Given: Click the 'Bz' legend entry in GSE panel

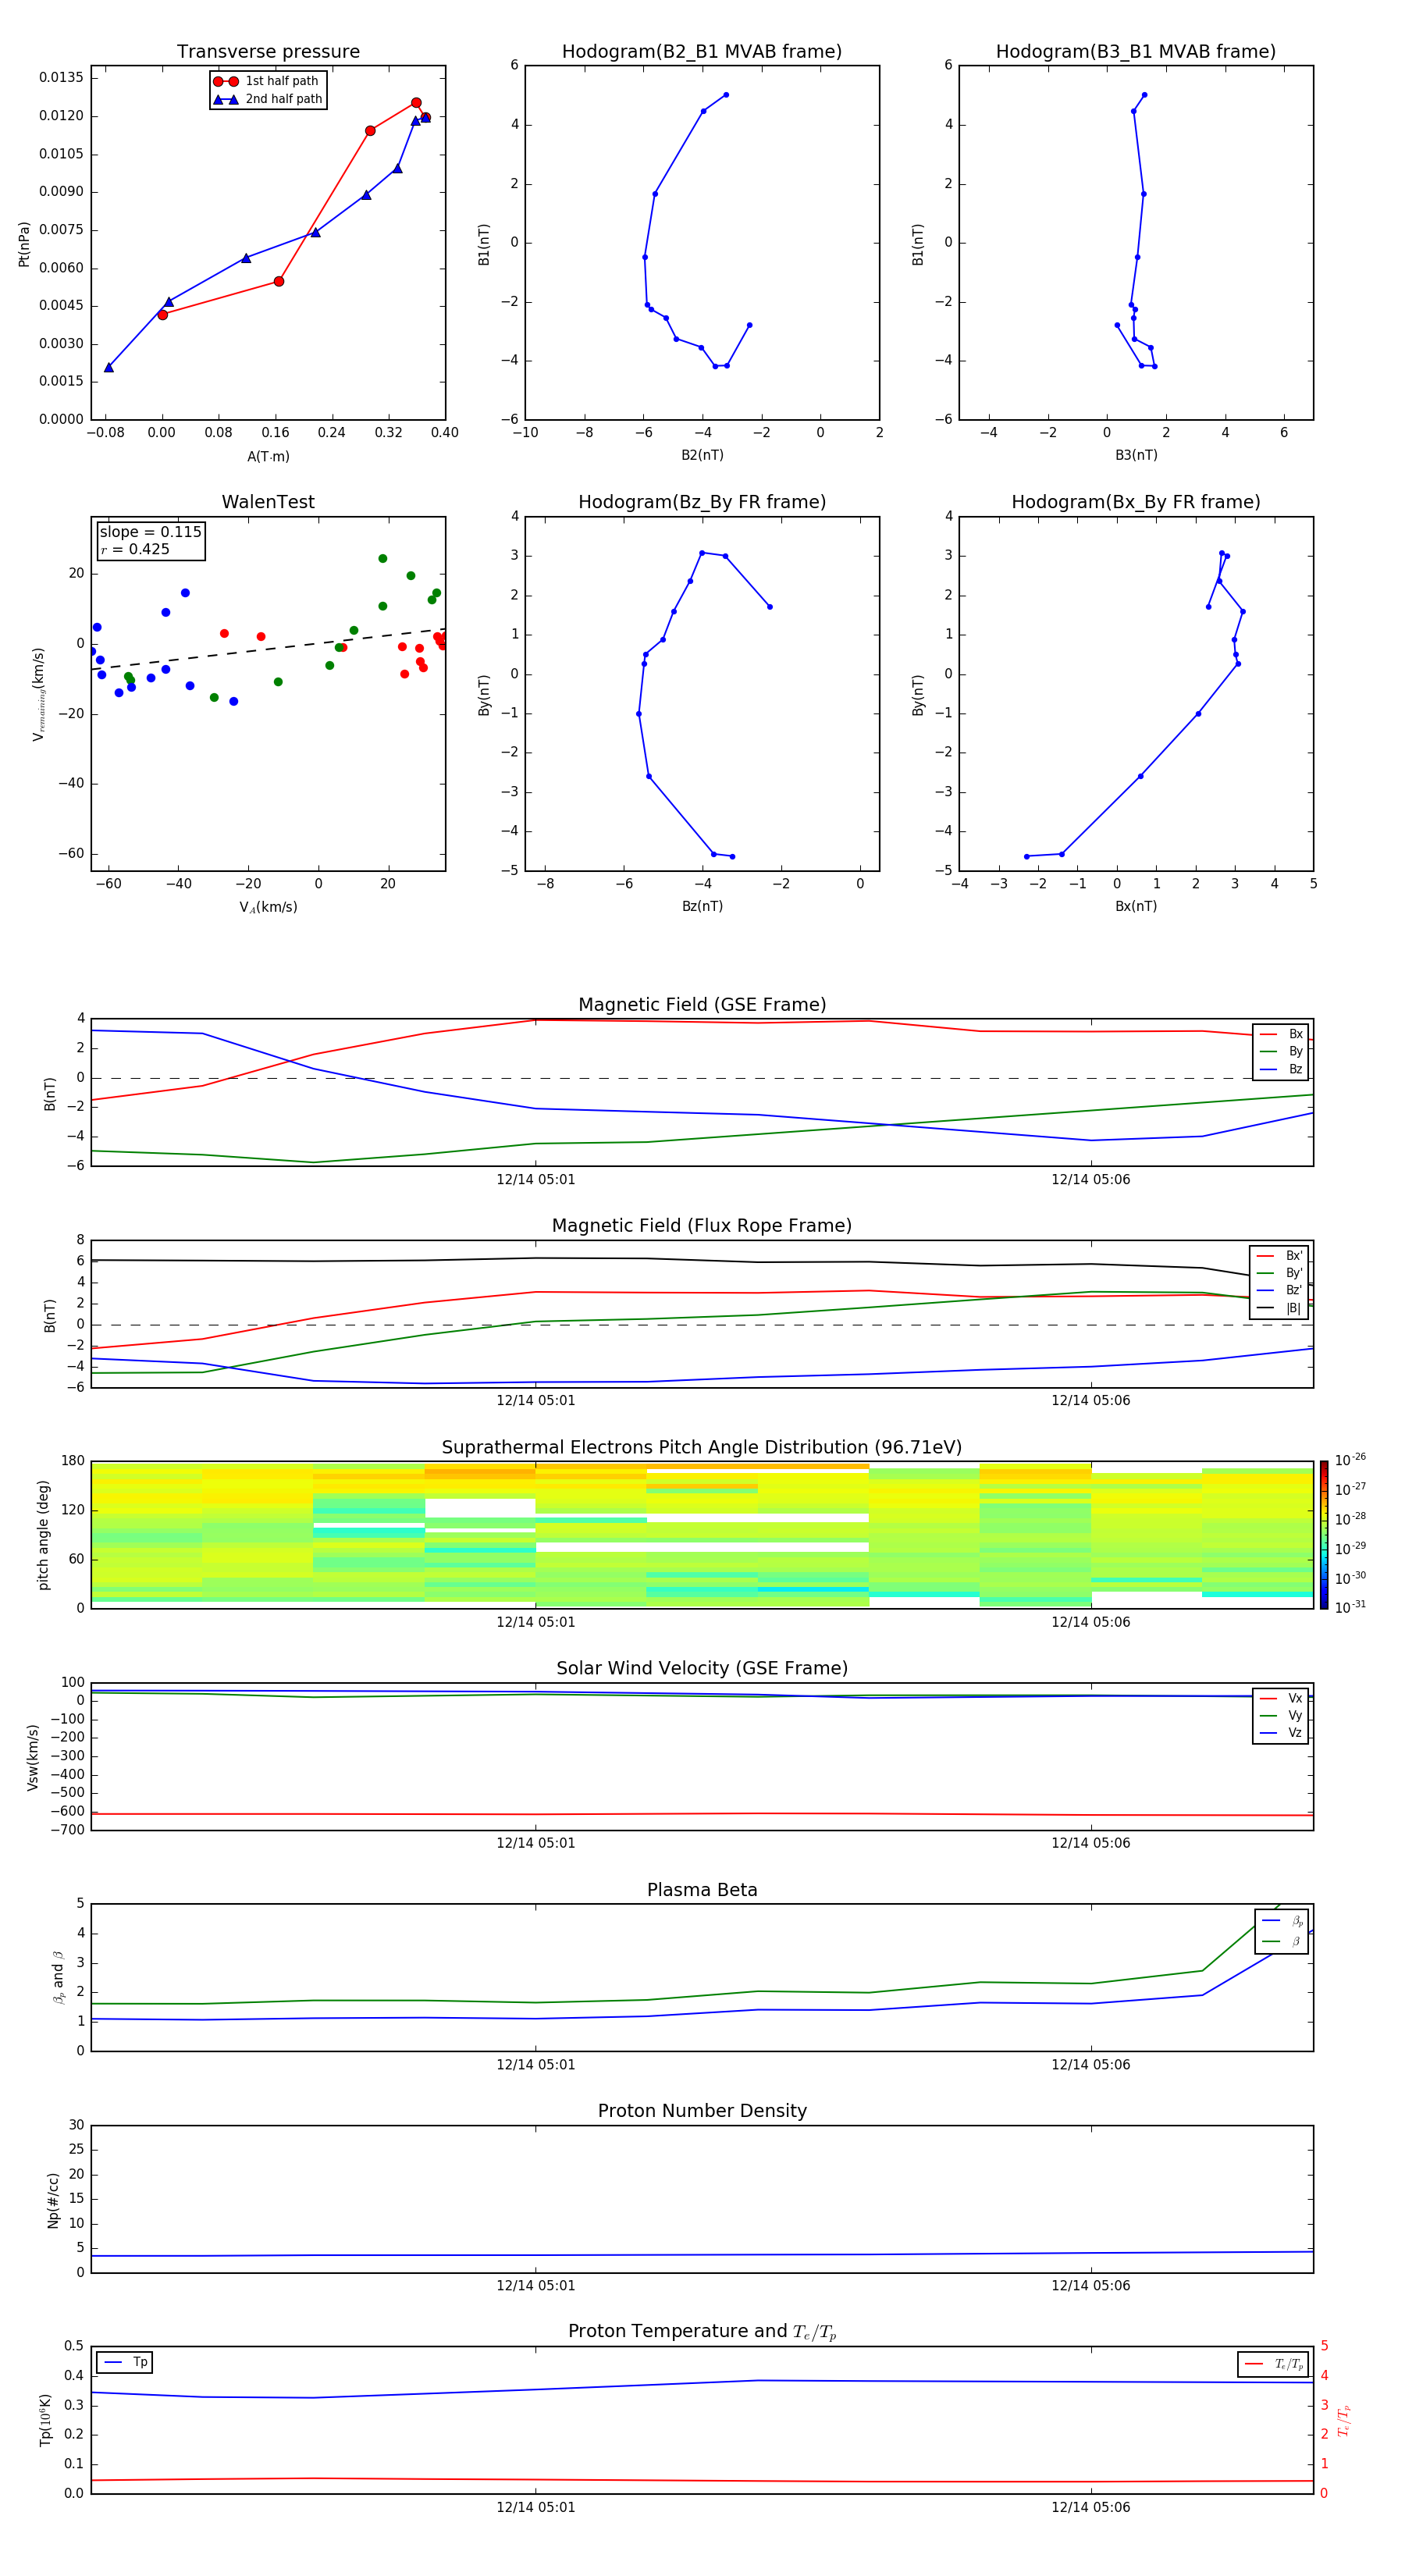Looking at the screenshot, I should point(1281,1069).
